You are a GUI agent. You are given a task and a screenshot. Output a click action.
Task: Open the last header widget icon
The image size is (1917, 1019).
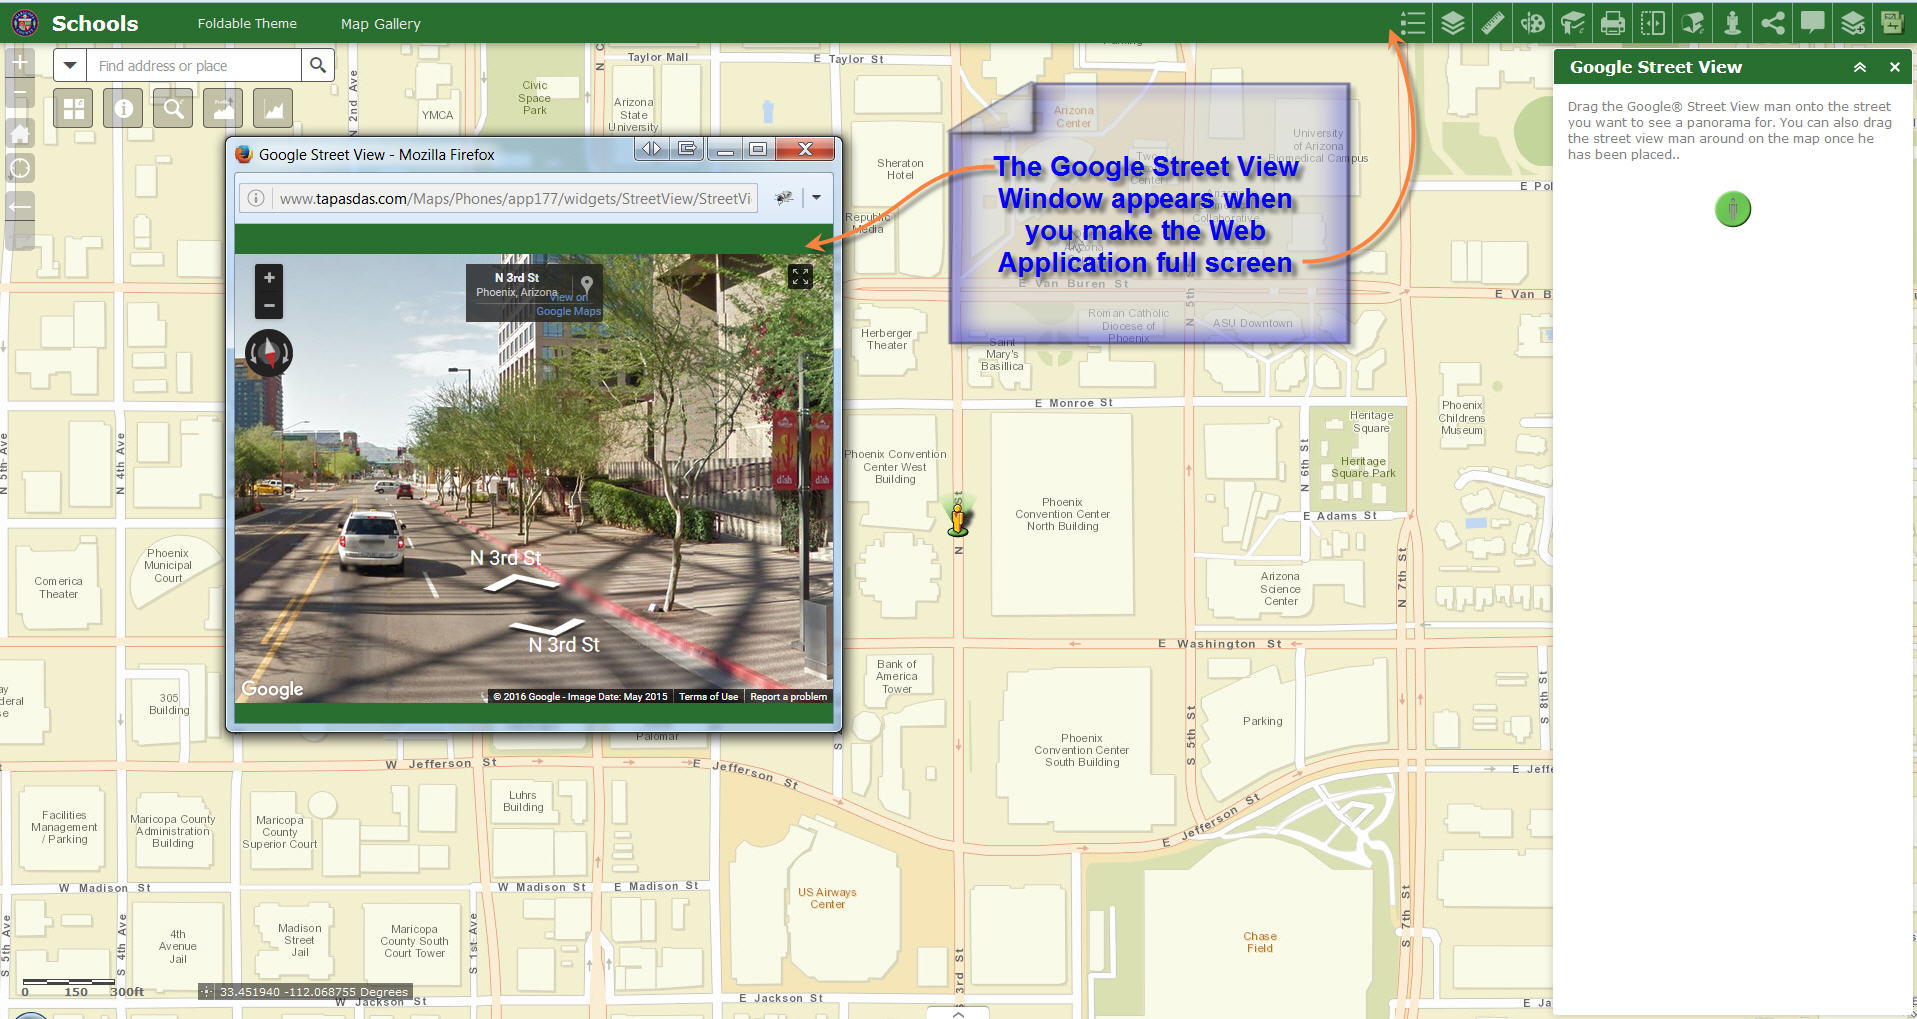(1892, 23)
